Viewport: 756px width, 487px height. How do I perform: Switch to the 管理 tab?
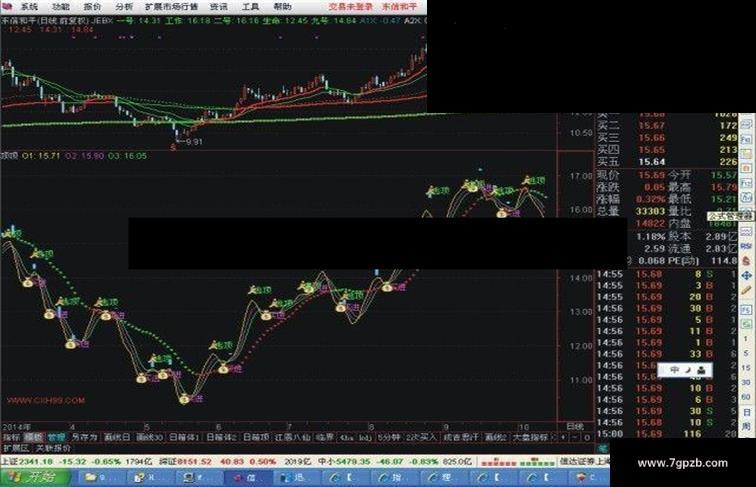click(x=56, y=438)
